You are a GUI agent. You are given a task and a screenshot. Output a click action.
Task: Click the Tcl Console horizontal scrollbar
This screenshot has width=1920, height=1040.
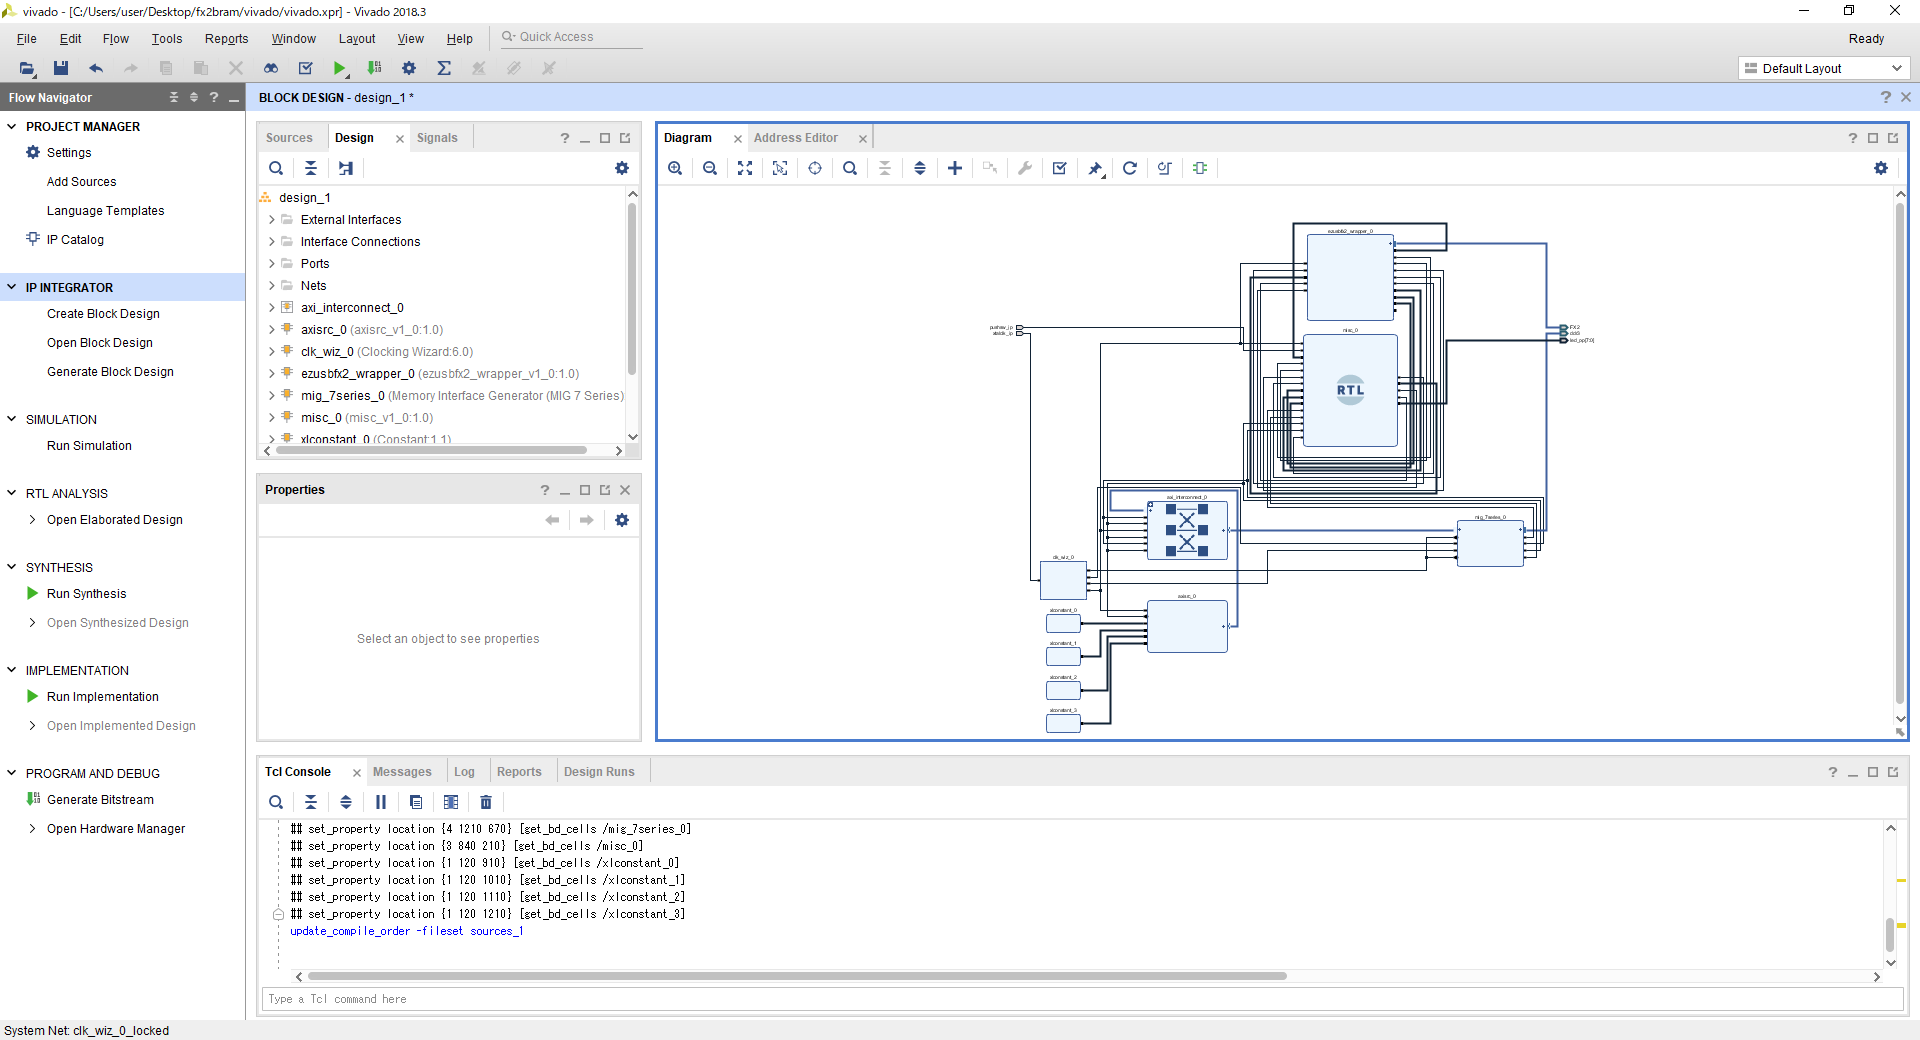click(x=796, y=976)
